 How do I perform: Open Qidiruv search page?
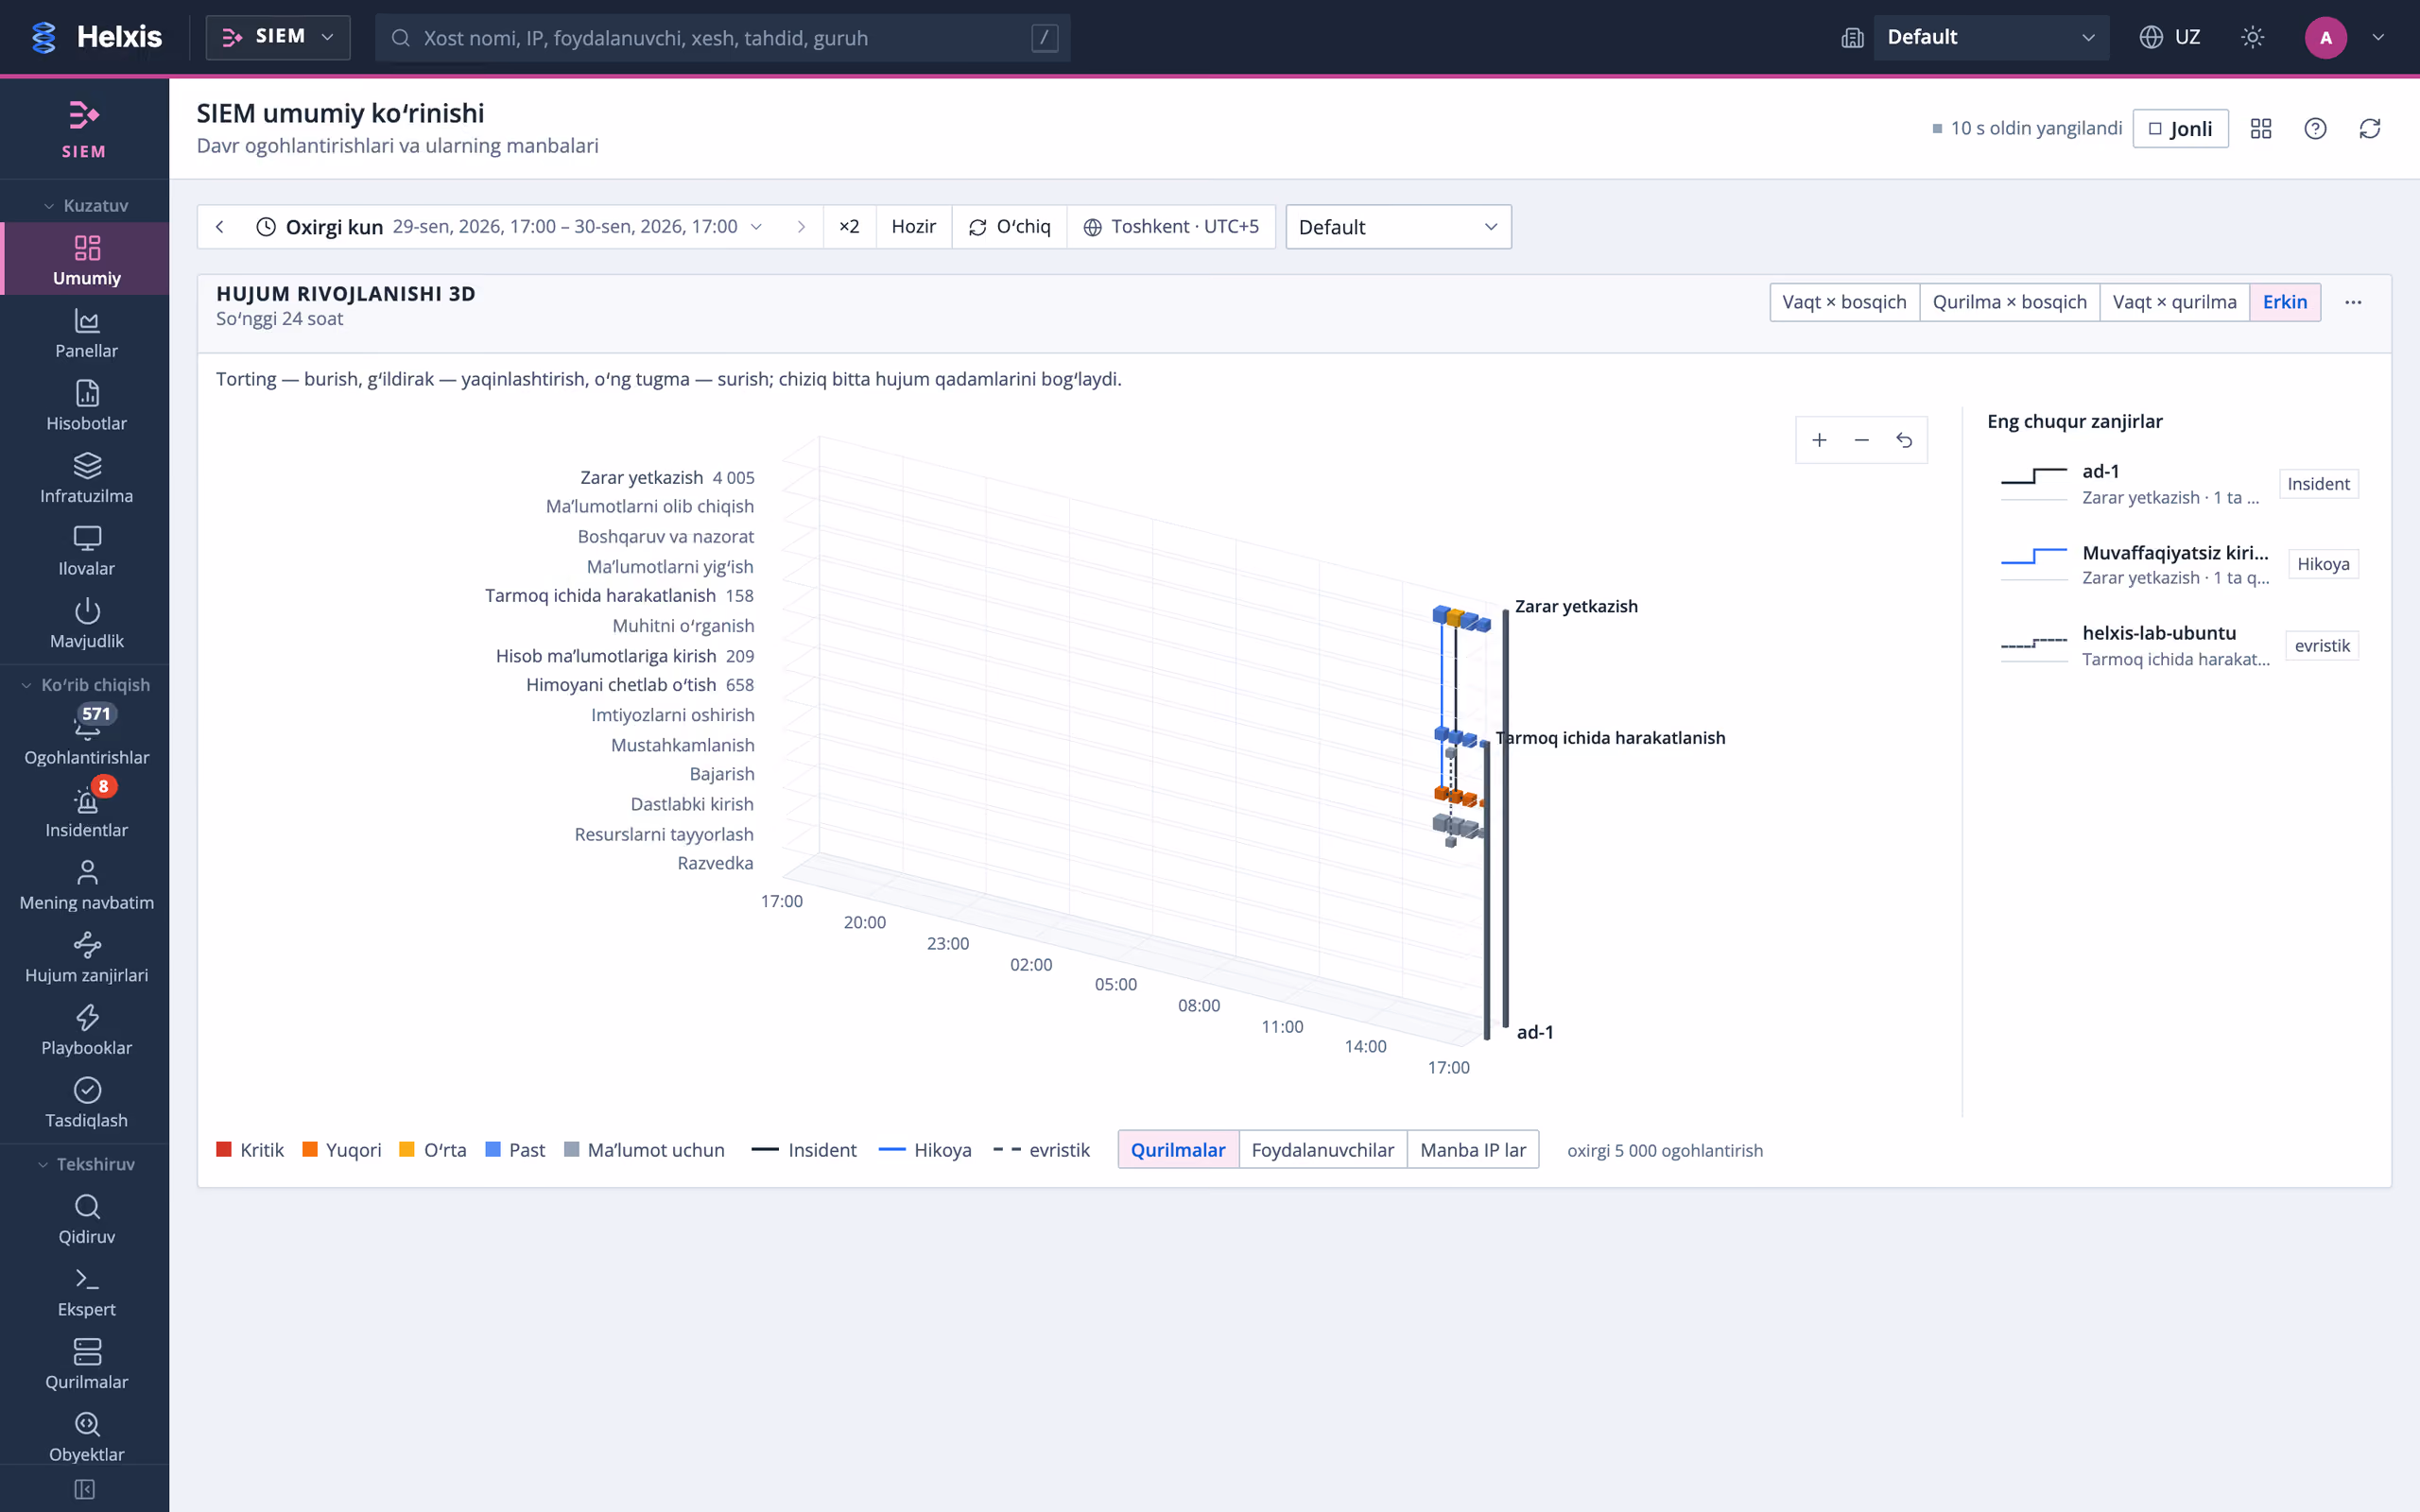tap(86, 1219)
